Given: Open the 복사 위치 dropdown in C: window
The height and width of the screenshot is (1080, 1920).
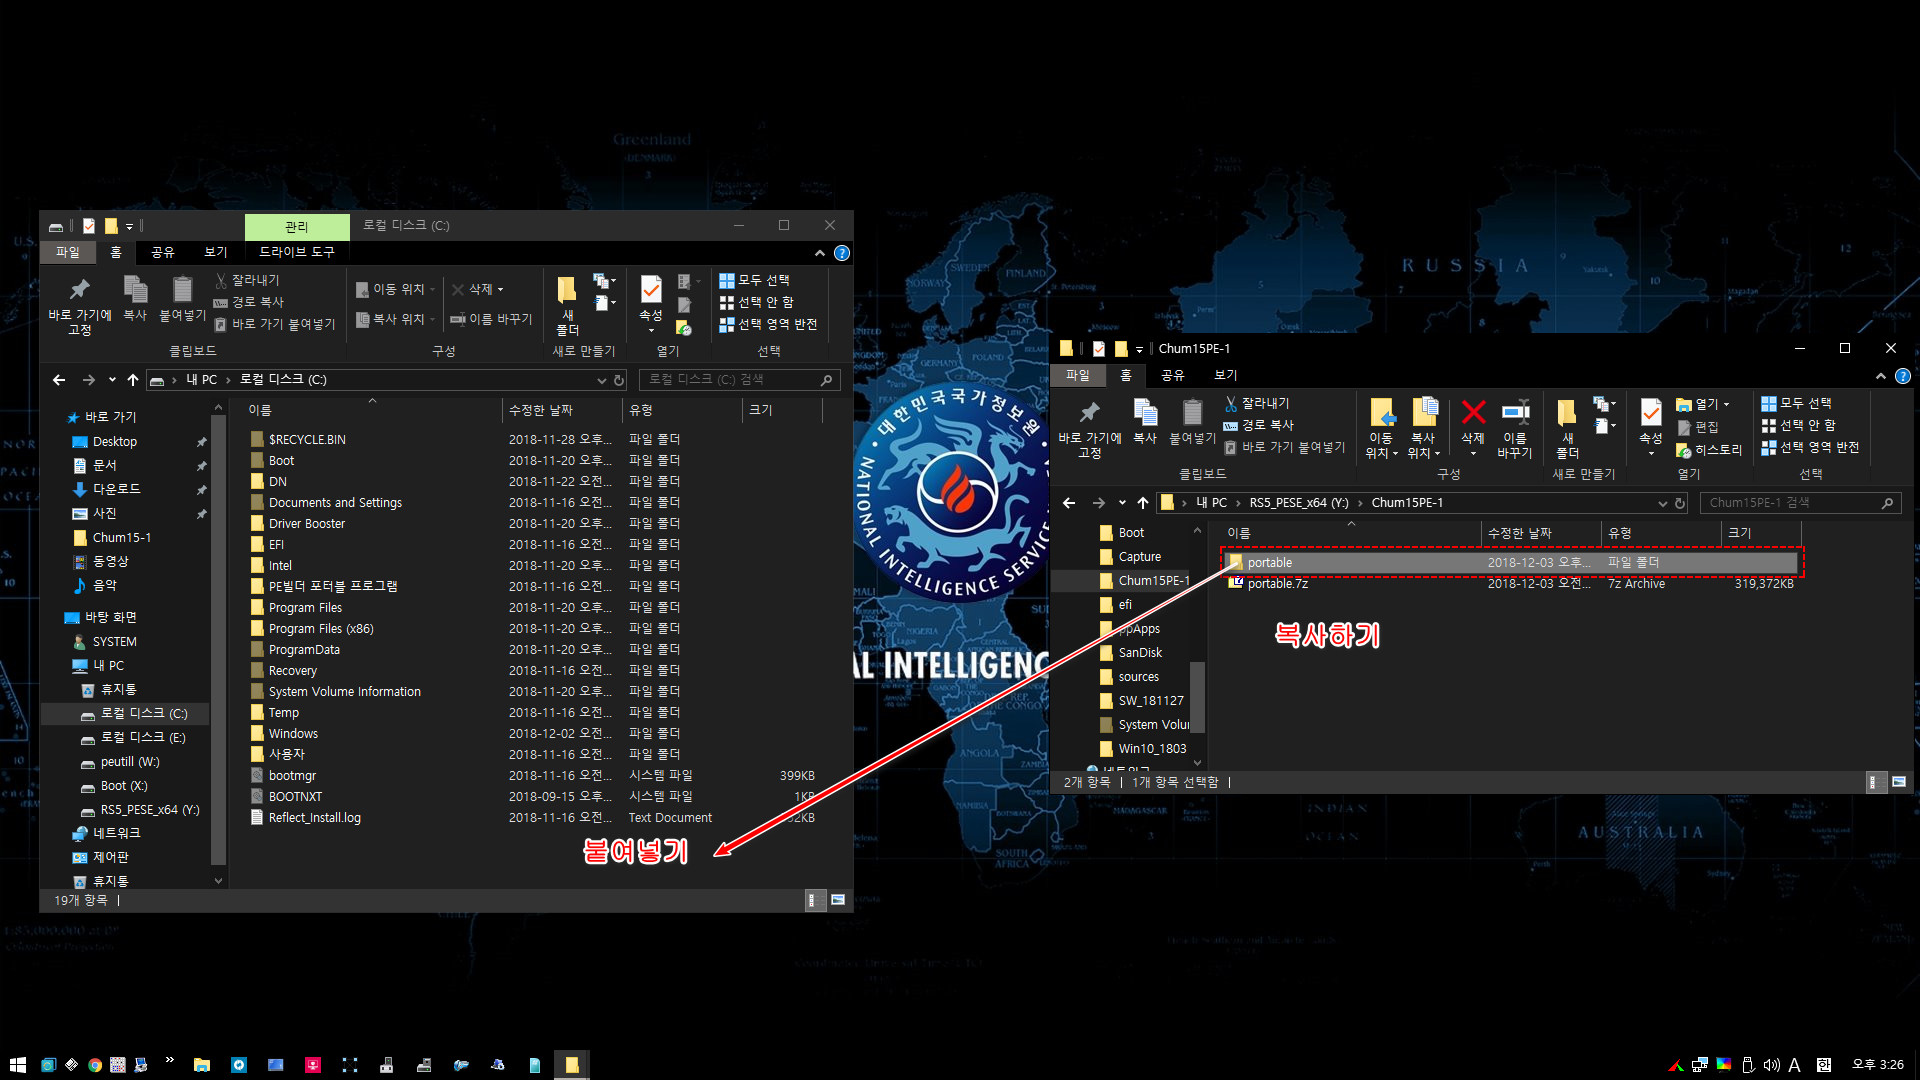Looking at the screenshot, I should 396,319.
